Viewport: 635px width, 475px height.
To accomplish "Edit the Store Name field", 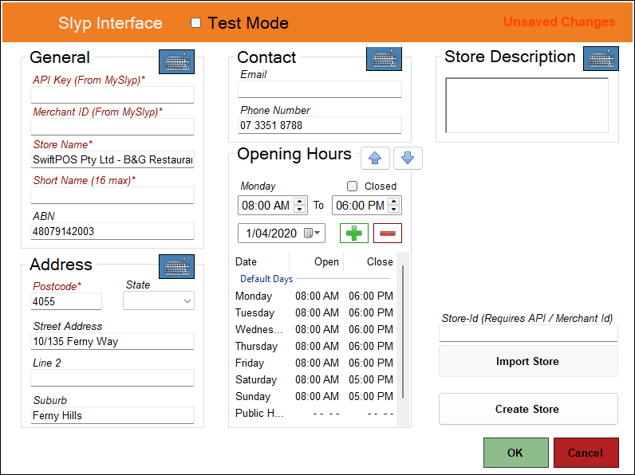I will [x=112, y=160].
